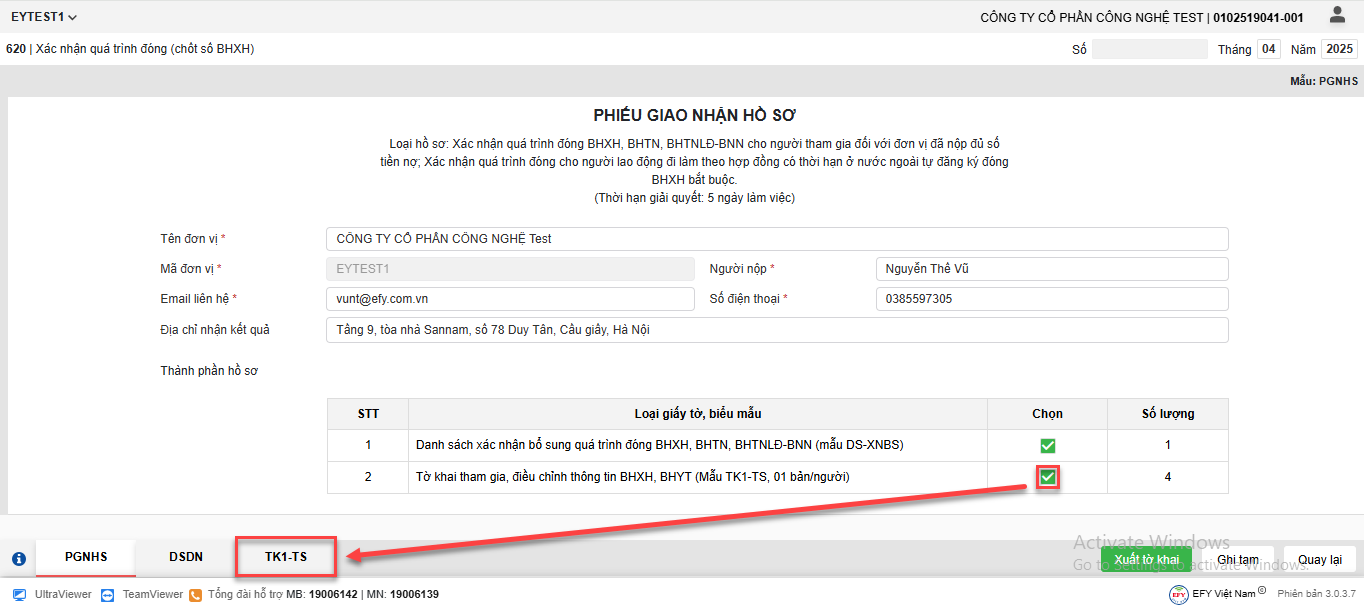Click the Email liên hệ field
This screenshot has height=606, width=1364.
(x=509, y=299)
